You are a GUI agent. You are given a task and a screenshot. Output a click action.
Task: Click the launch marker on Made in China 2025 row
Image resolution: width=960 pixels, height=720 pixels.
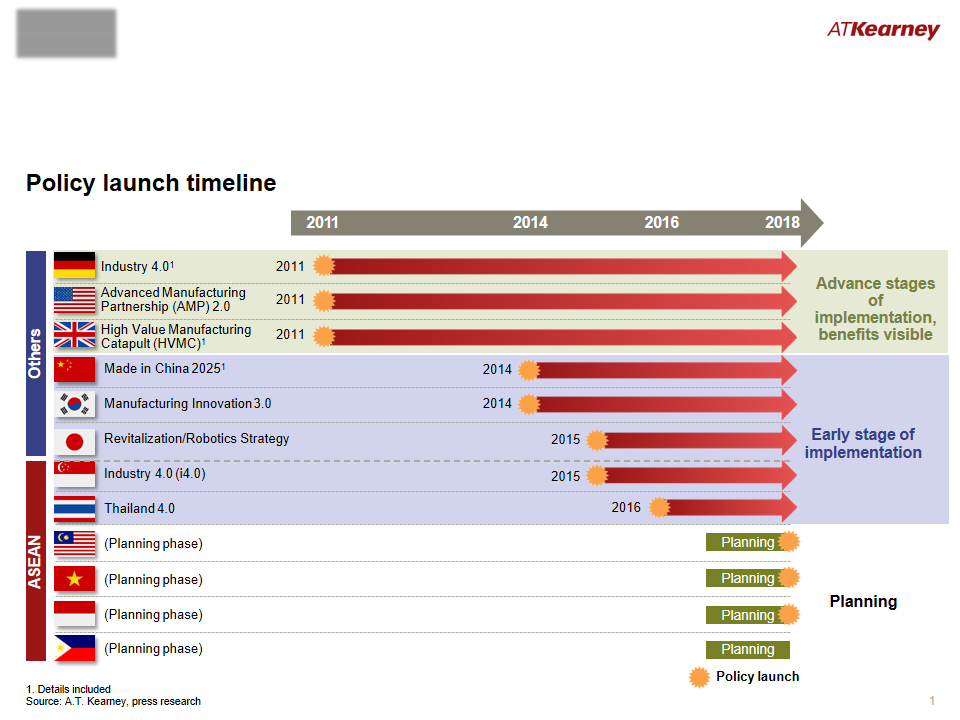click(x=529, y=370)
